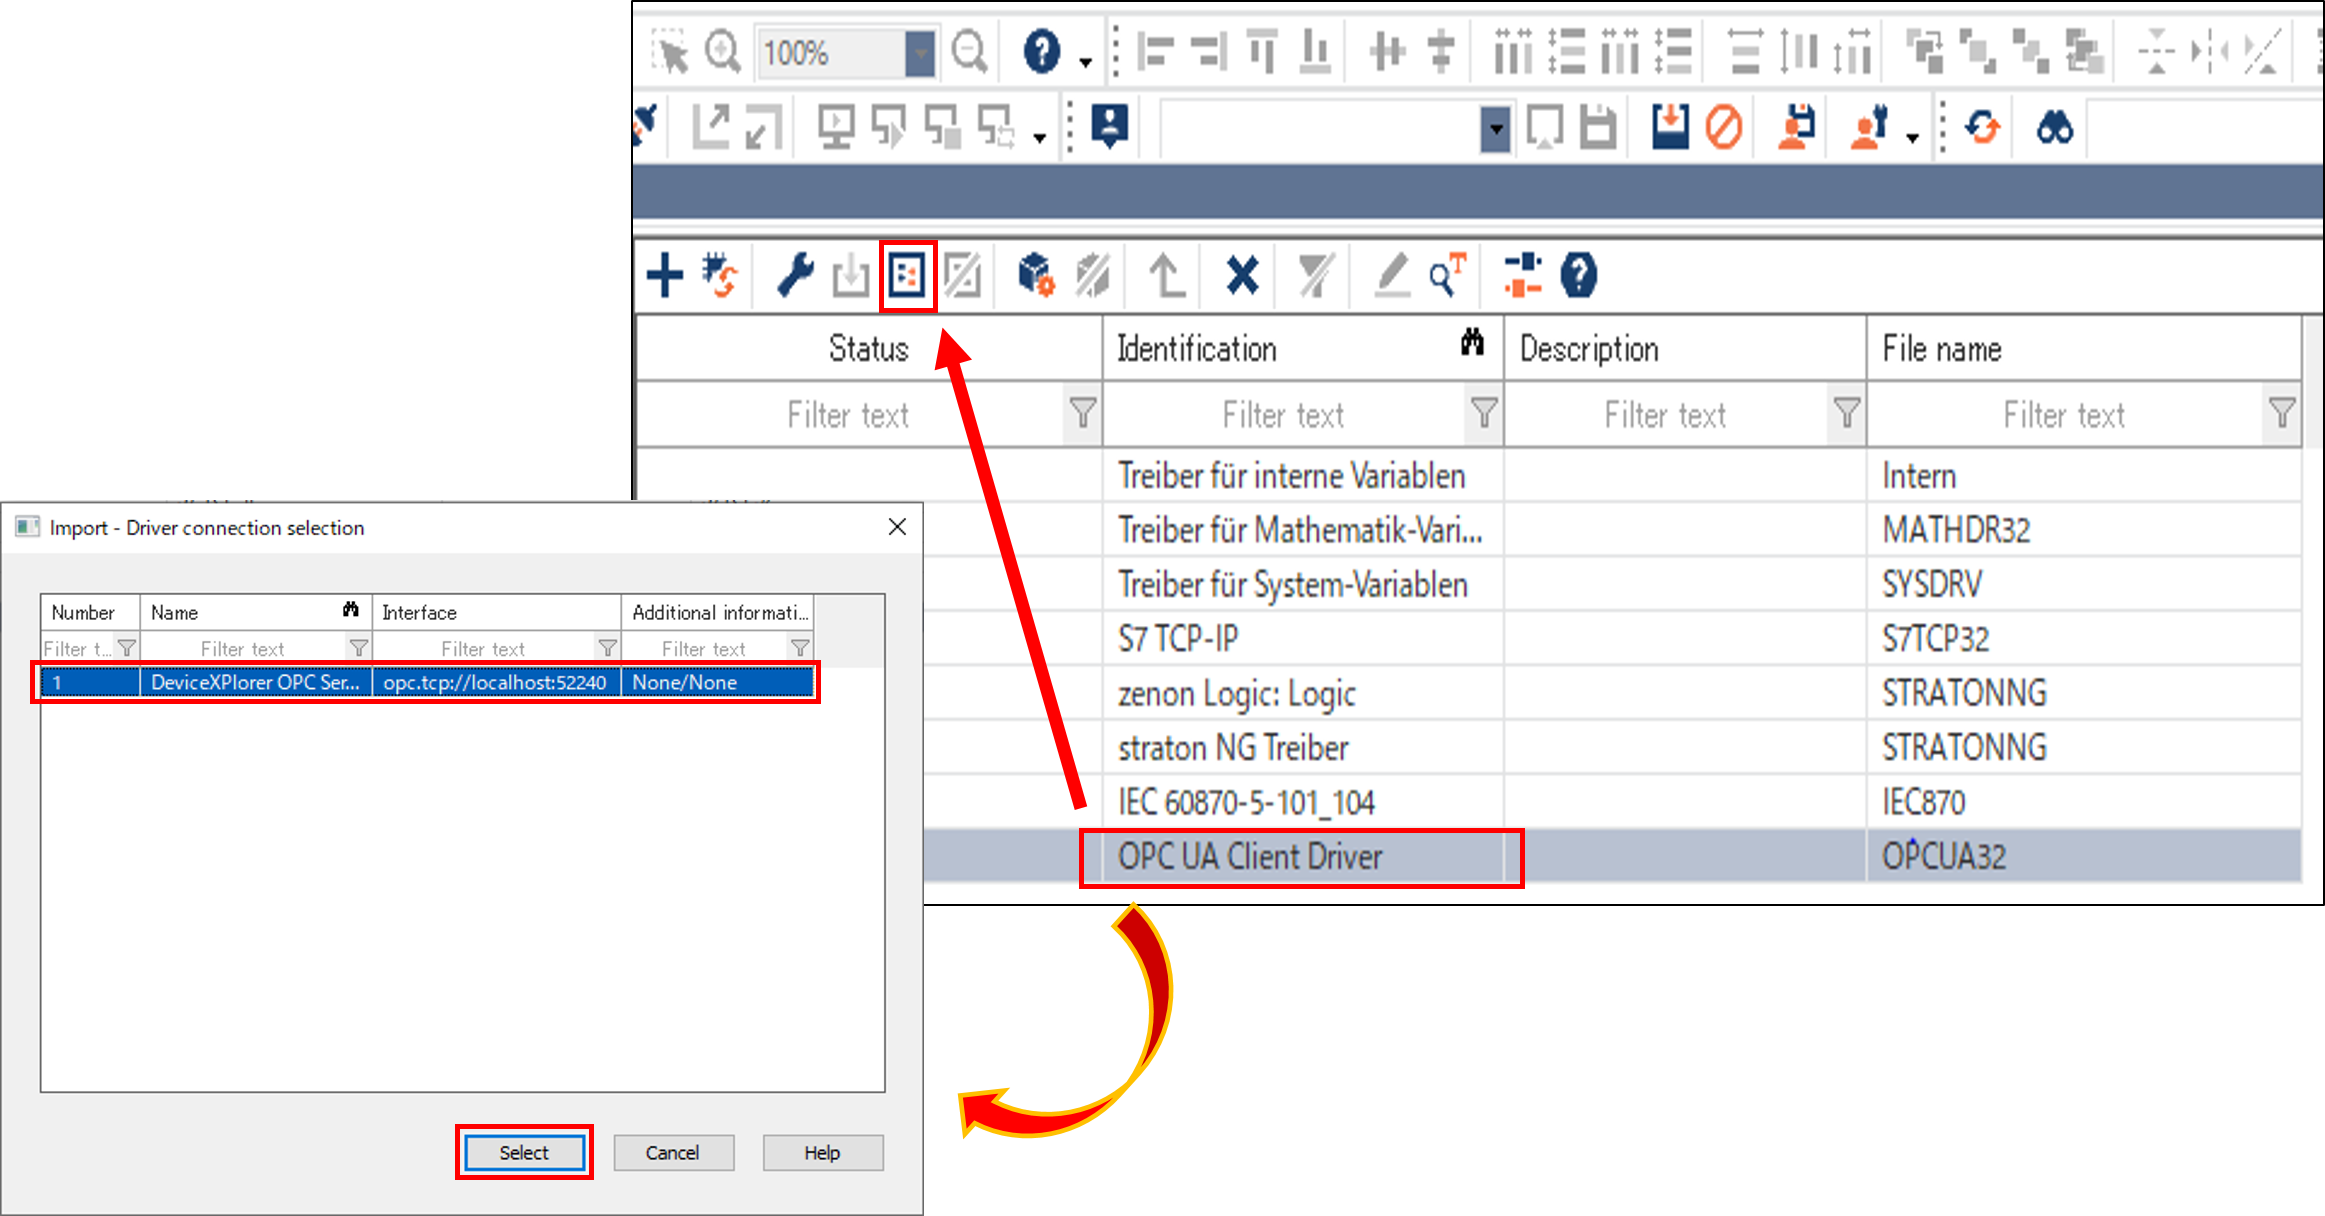Viewport: 2325px width, 1216px height.
Task: Click the highlighted import variables from driver icon
Action: pyautogui.click(x=907, y=275)
